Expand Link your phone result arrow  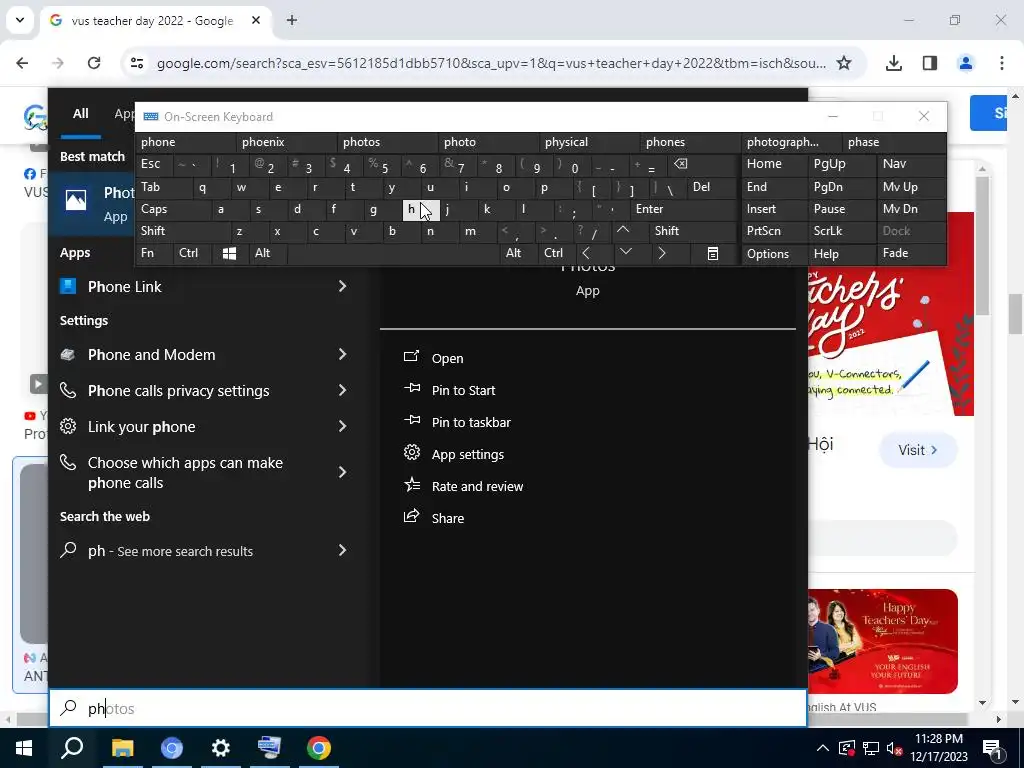click(x=342, y=426)
